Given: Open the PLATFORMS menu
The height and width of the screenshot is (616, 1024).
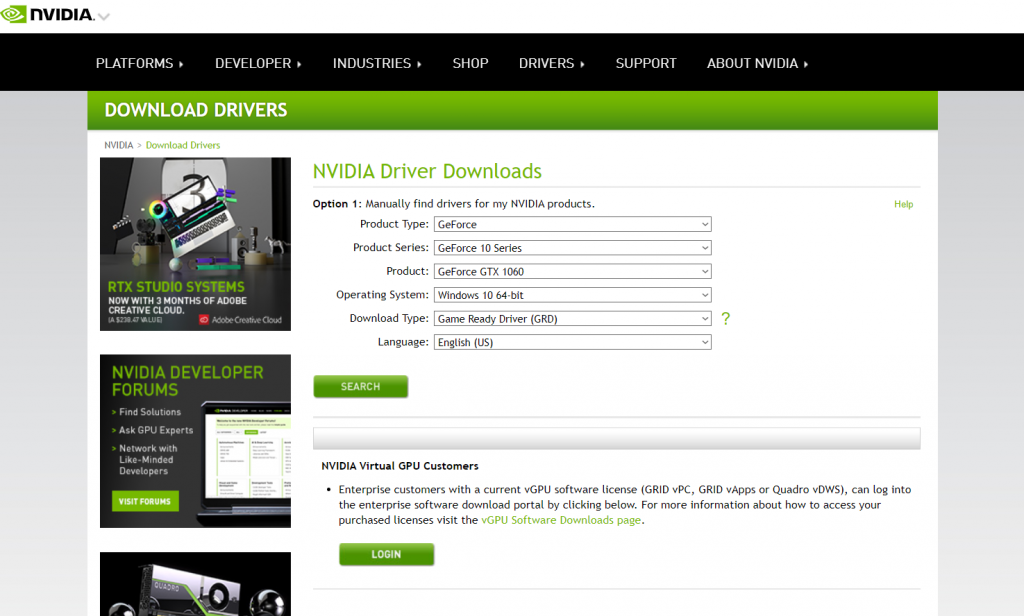Looking at the screenshot, I should [139, 63].
